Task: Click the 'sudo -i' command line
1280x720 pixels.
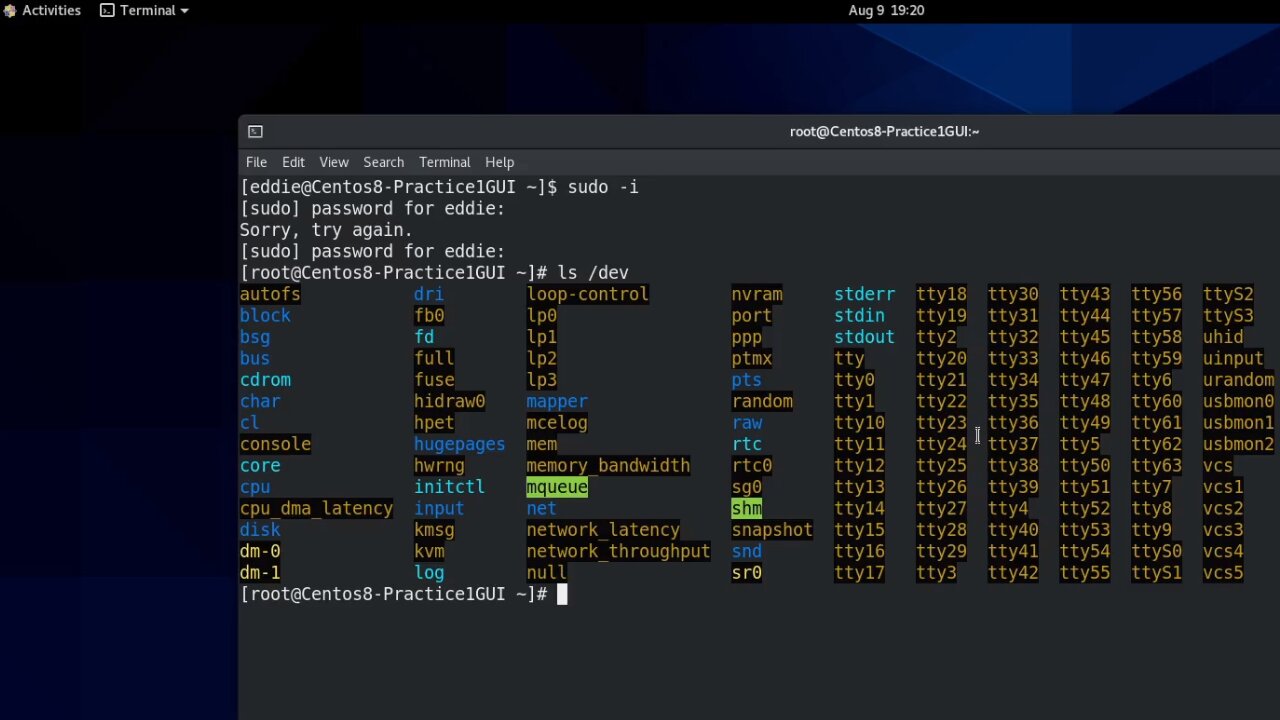Action: (602, 187)
